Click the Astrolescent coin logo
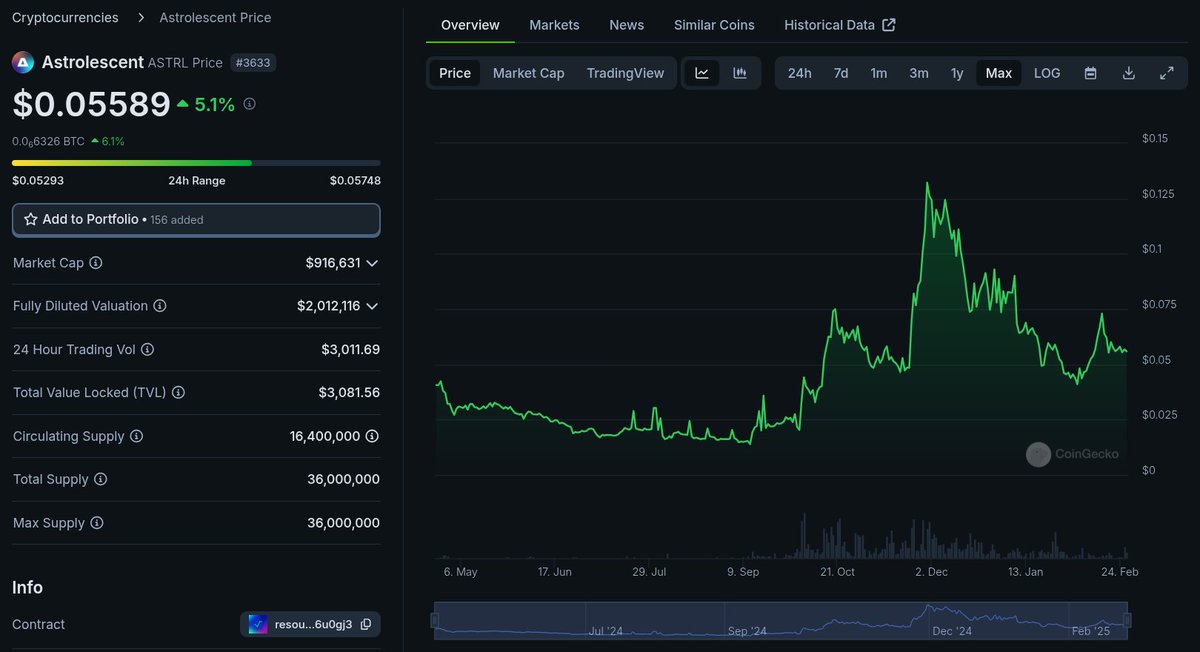This screenshot has height=652, width=1200. click(x=23, y=62)
